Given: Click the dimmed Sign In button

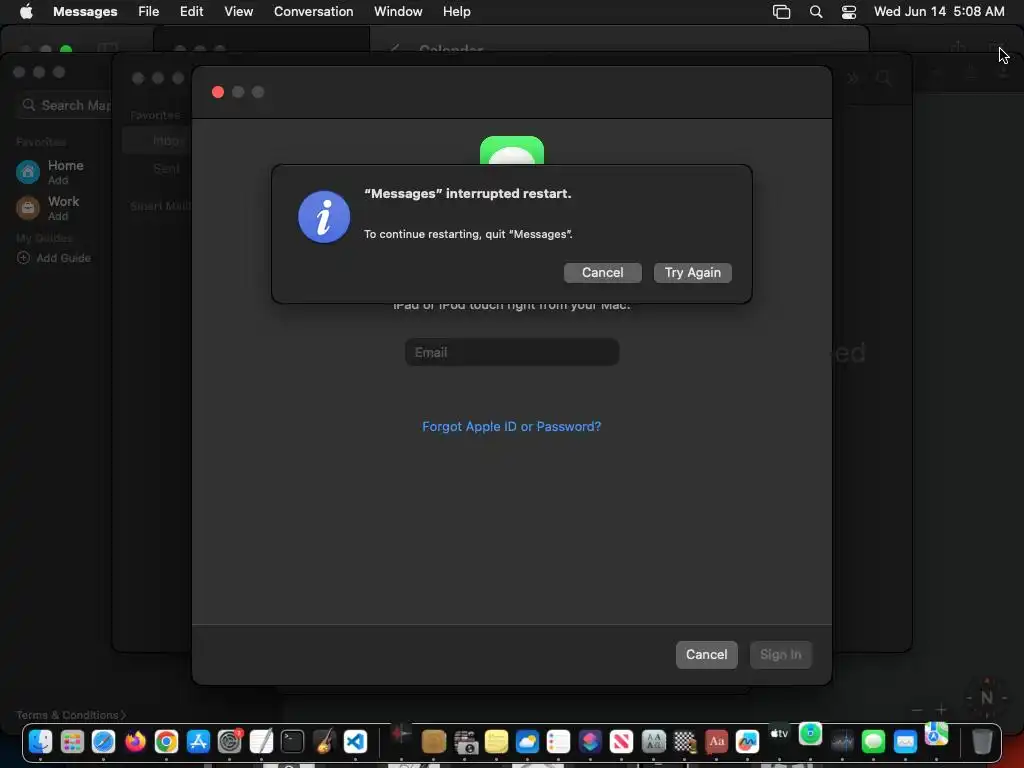Looking at the screenshot, I should [780, 654].
